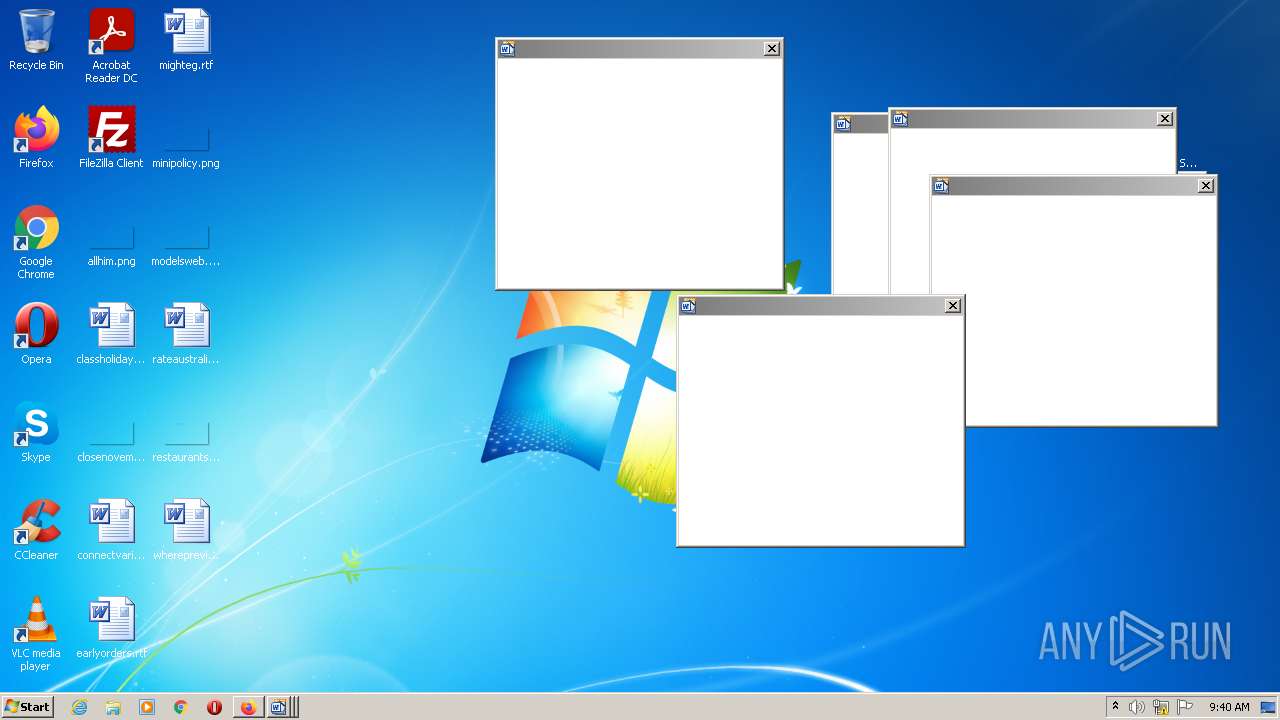
Task: Close the rightmost front blank window
Action: click(1206, 186)
